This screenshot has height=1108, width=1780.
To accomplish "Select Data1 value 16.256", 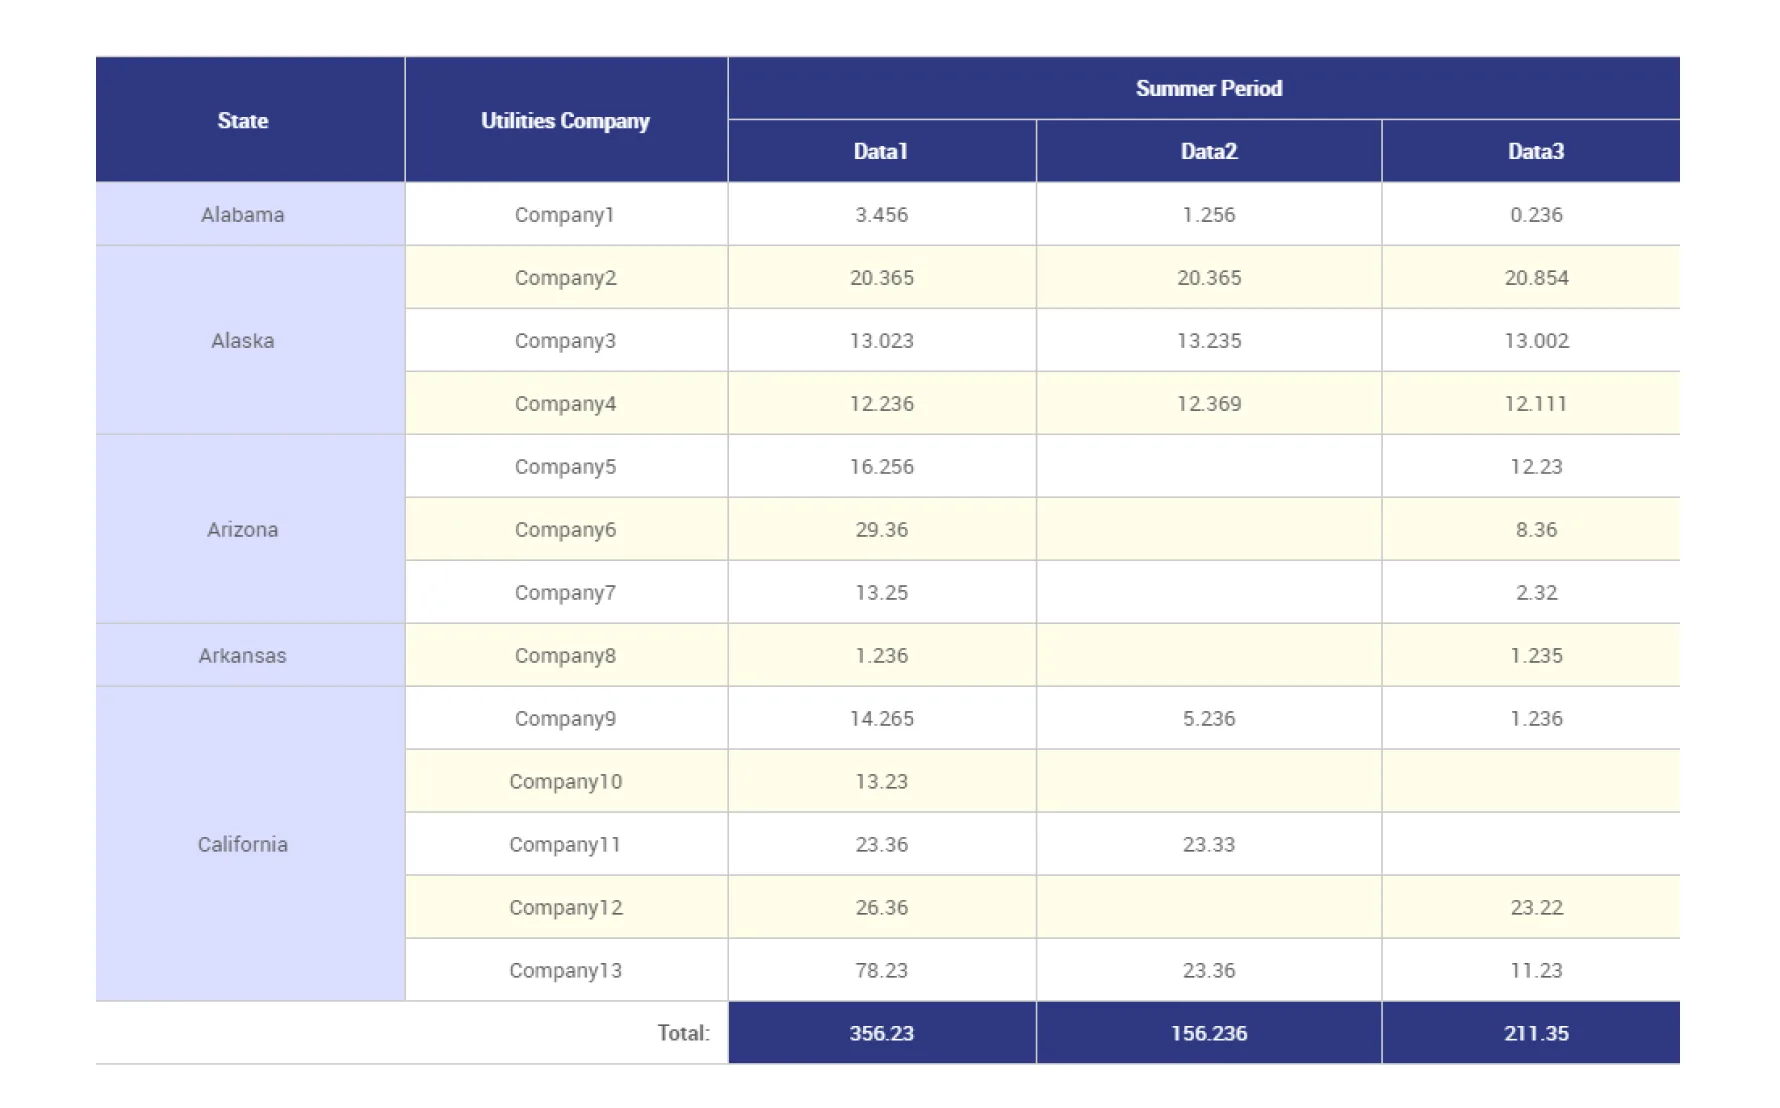I will [882, 466].
